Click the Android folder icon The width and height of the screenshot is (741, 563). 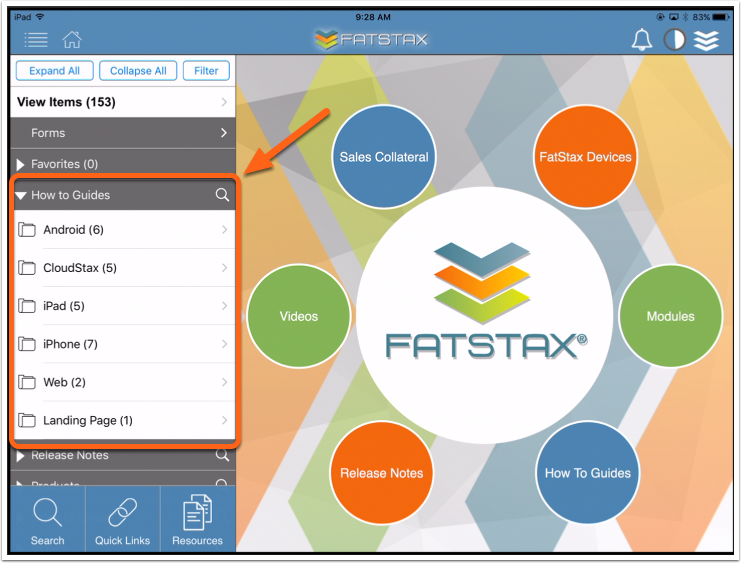[27, 230]
